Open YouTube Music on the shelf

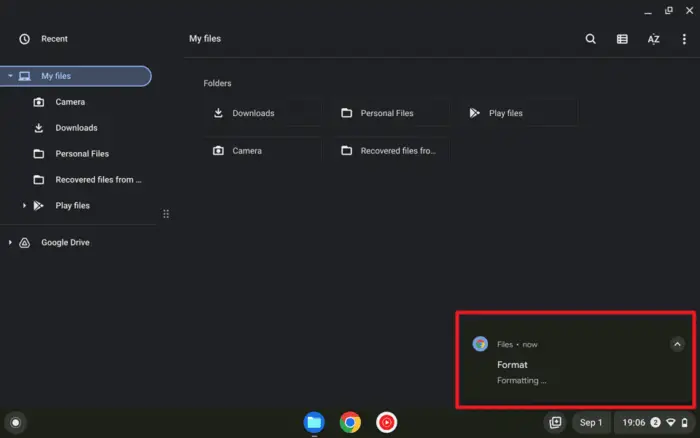point(386,422)
